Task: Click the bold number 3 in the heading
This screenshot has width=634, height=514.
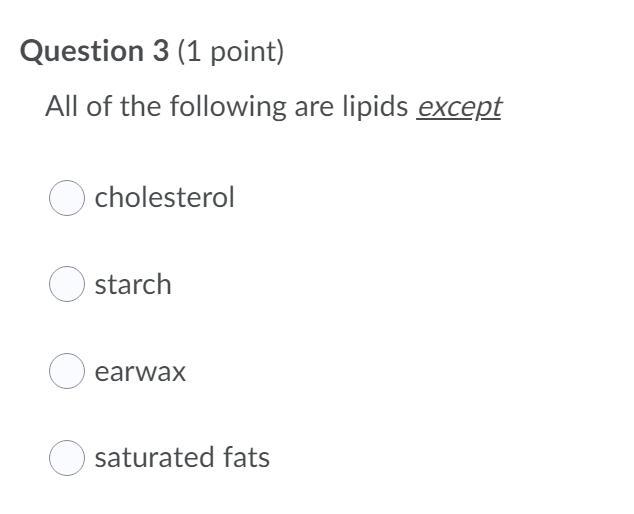Action: tap(161, 51)
